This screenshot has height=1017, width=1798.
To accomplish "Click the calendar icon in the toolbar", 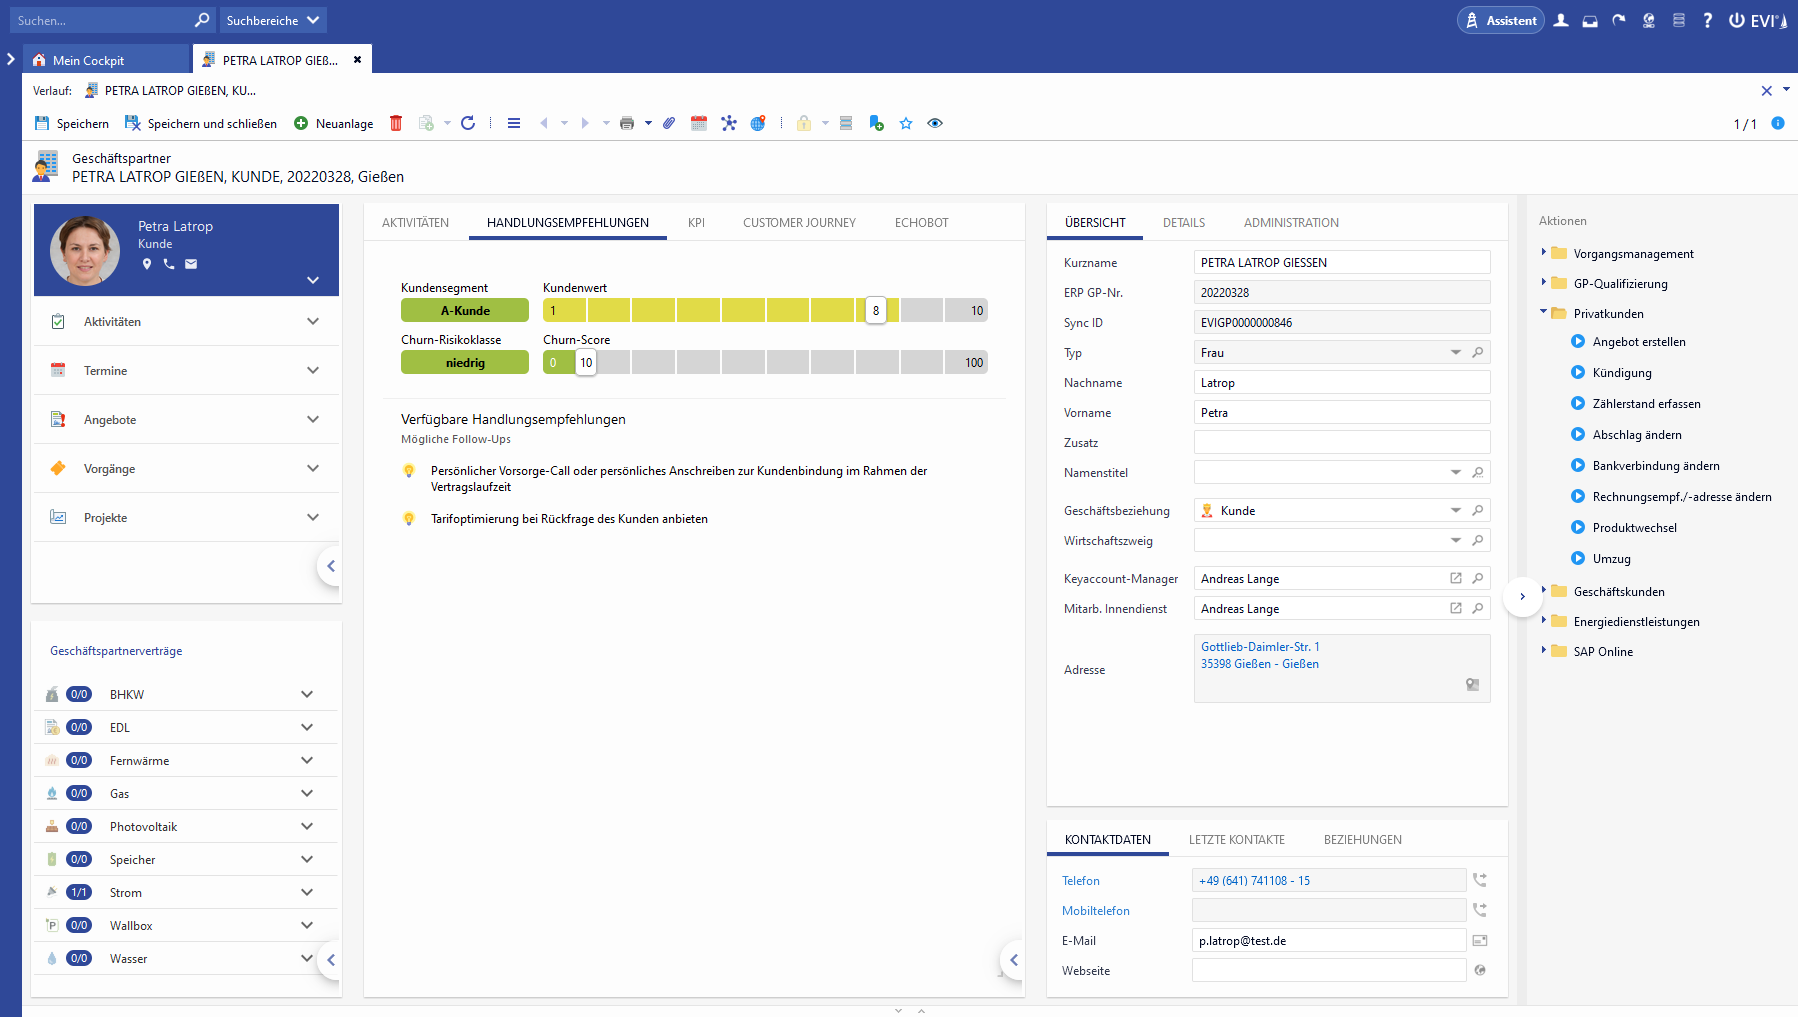I will 699,123.
